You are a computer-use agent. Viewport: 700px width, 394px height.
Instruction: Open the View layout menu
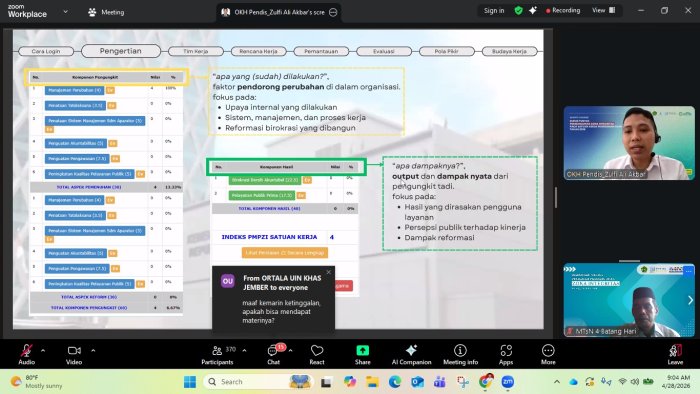coord(604,10)
